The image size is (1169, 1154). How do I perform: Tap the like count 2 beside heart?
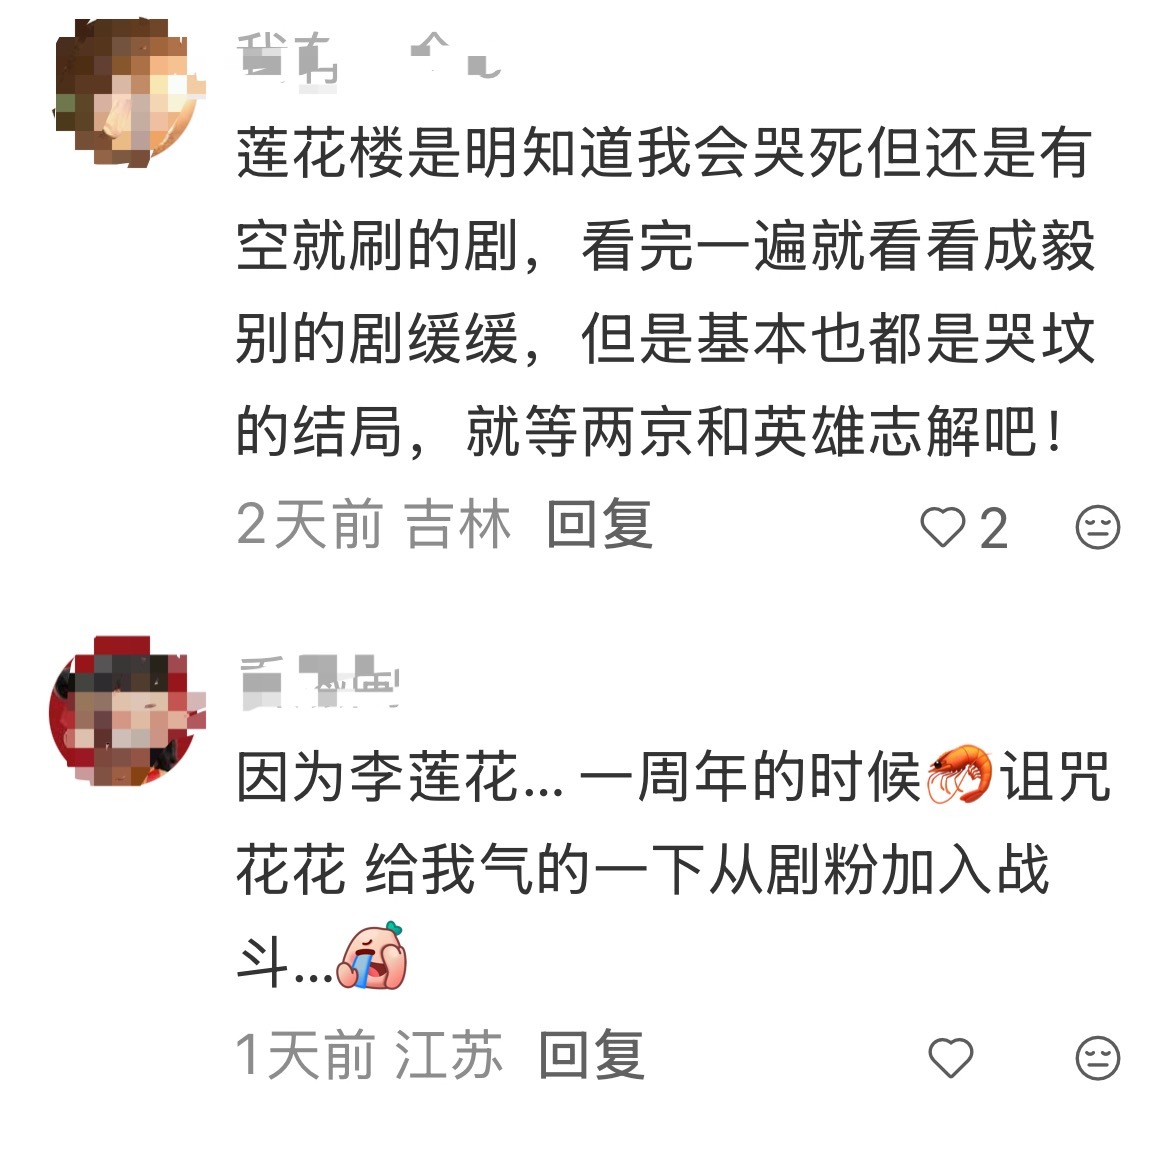coord(994,529)
